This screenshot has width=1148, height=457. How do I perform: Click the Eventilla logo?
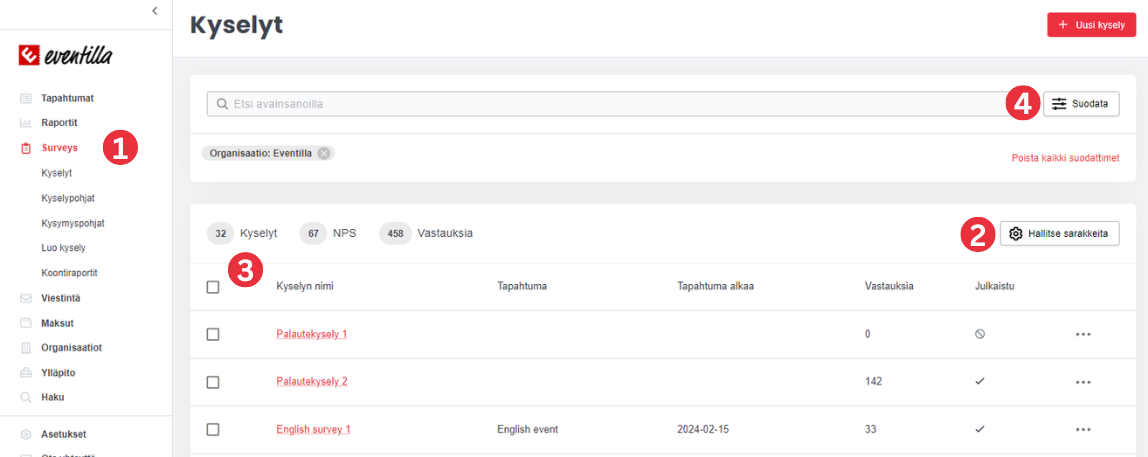pyautogui.click(x=65, y=56)
